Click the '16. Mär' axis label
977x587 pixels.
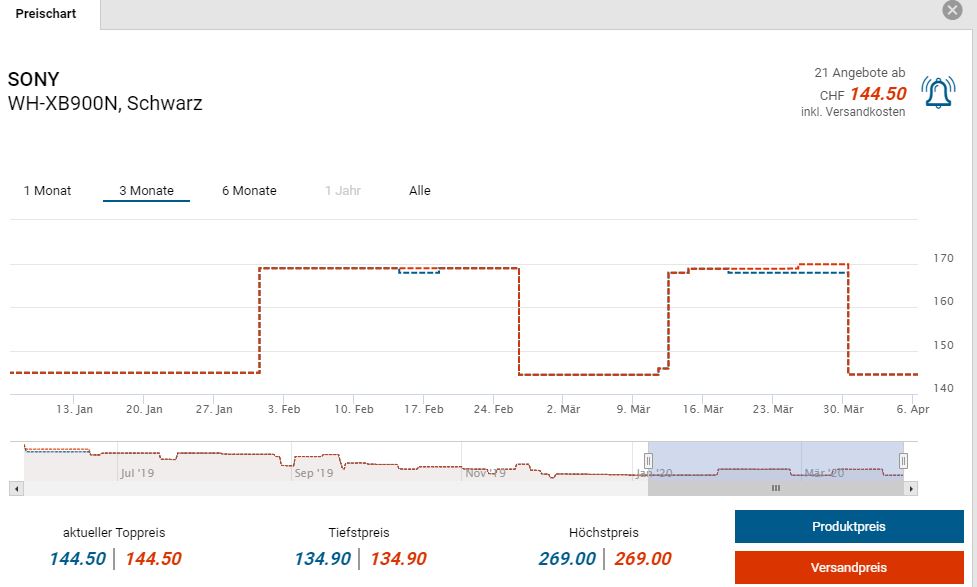point(703,409)
